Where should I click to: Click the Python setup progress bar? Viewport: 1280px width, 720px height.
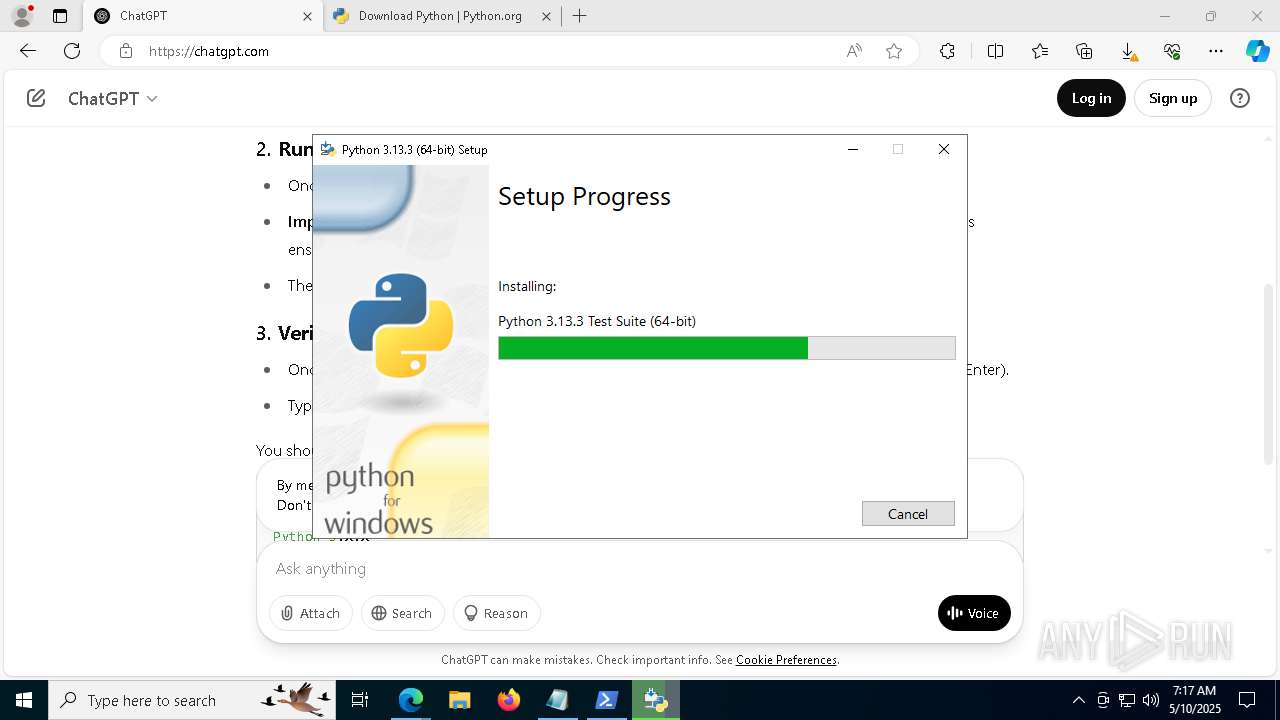click(x=727, y=348)
